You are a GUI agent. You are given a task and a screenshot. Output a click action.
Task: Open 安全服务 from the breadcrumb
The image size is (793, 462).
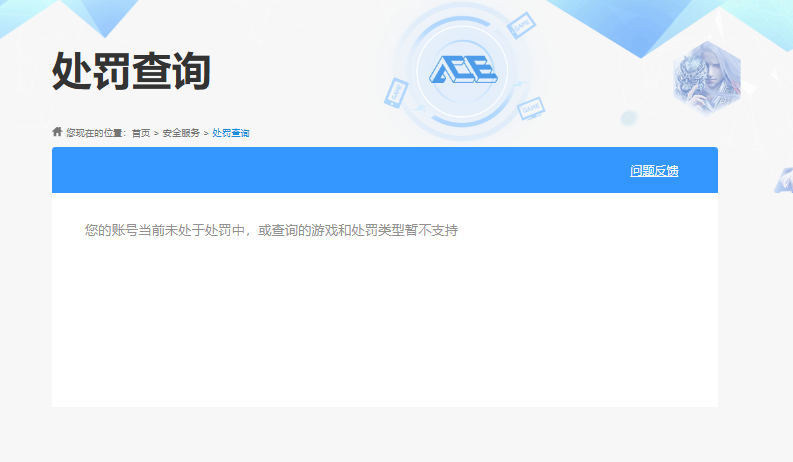[181, 133]
